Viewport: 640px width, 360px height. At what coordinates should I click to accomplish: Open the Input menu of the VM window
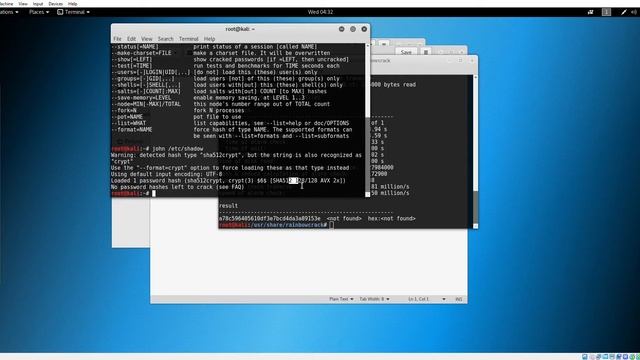(38, 4)
